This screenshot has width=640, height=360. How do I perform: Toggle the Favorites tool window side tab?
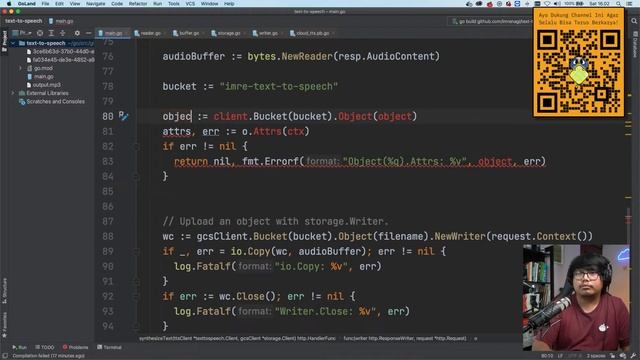pos(4,325)
